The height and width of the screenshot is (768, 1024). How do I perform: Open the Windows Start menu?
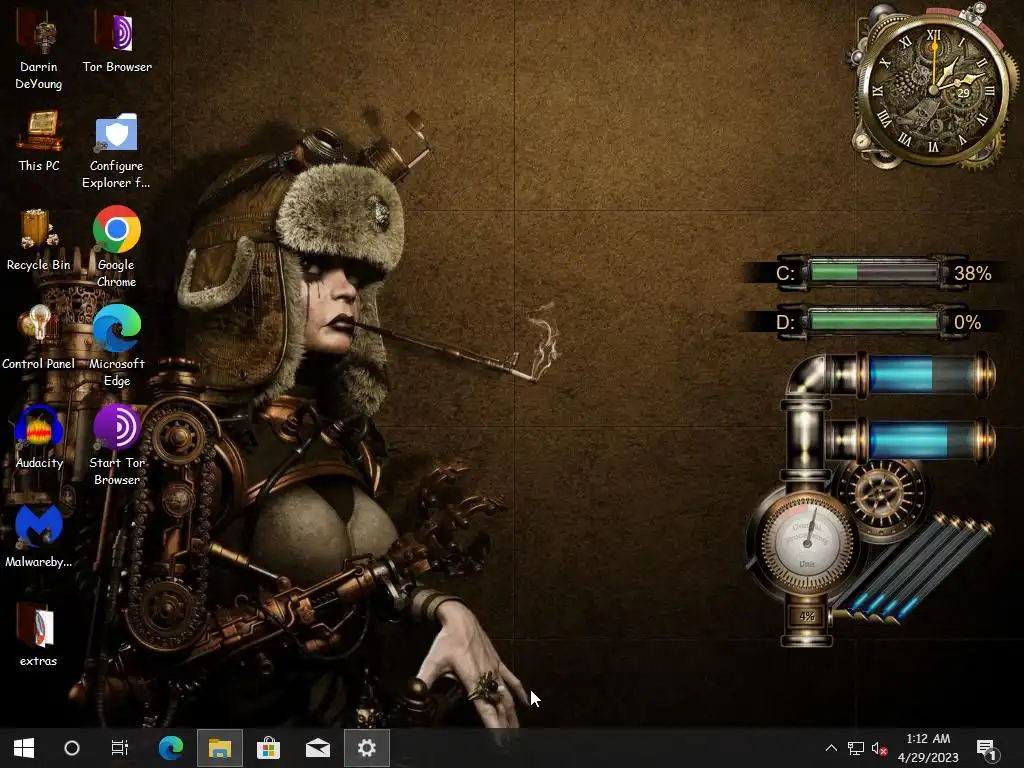24,748
